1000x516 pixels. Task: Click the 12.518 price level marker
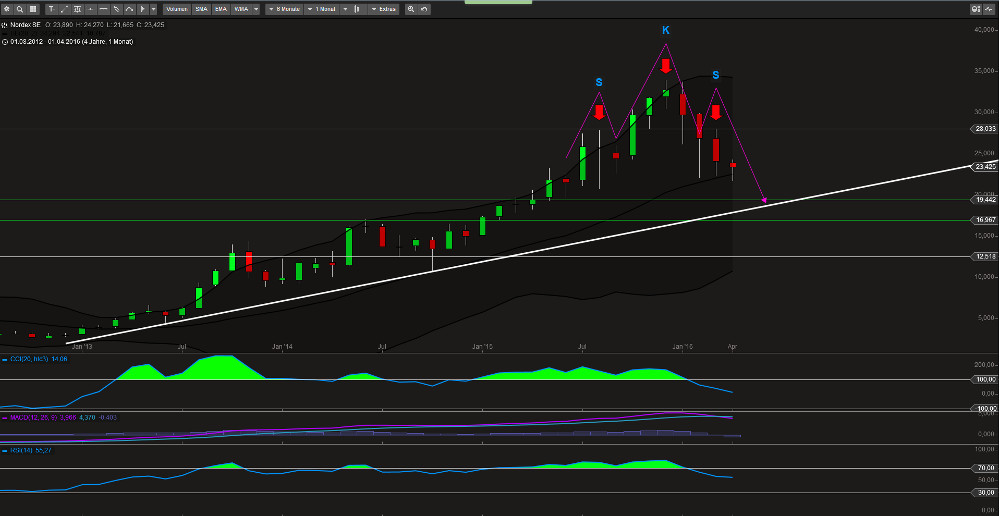982,256
